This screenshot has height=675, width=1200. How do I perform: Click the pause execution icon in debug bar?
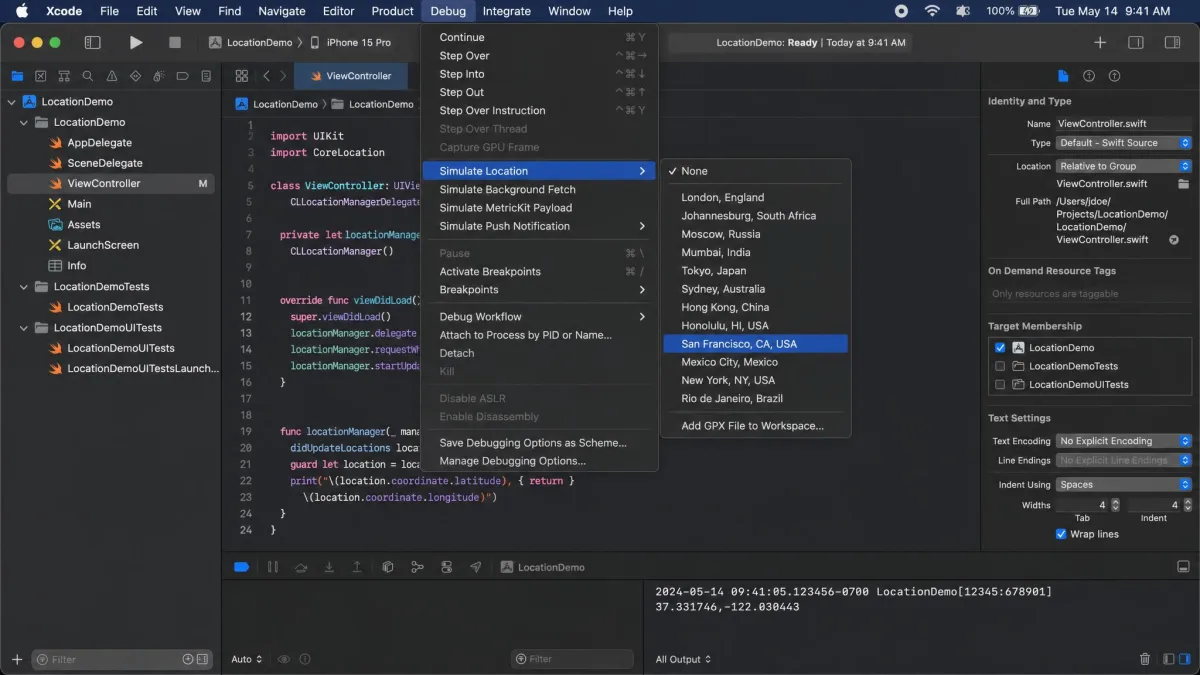(273, 567)
